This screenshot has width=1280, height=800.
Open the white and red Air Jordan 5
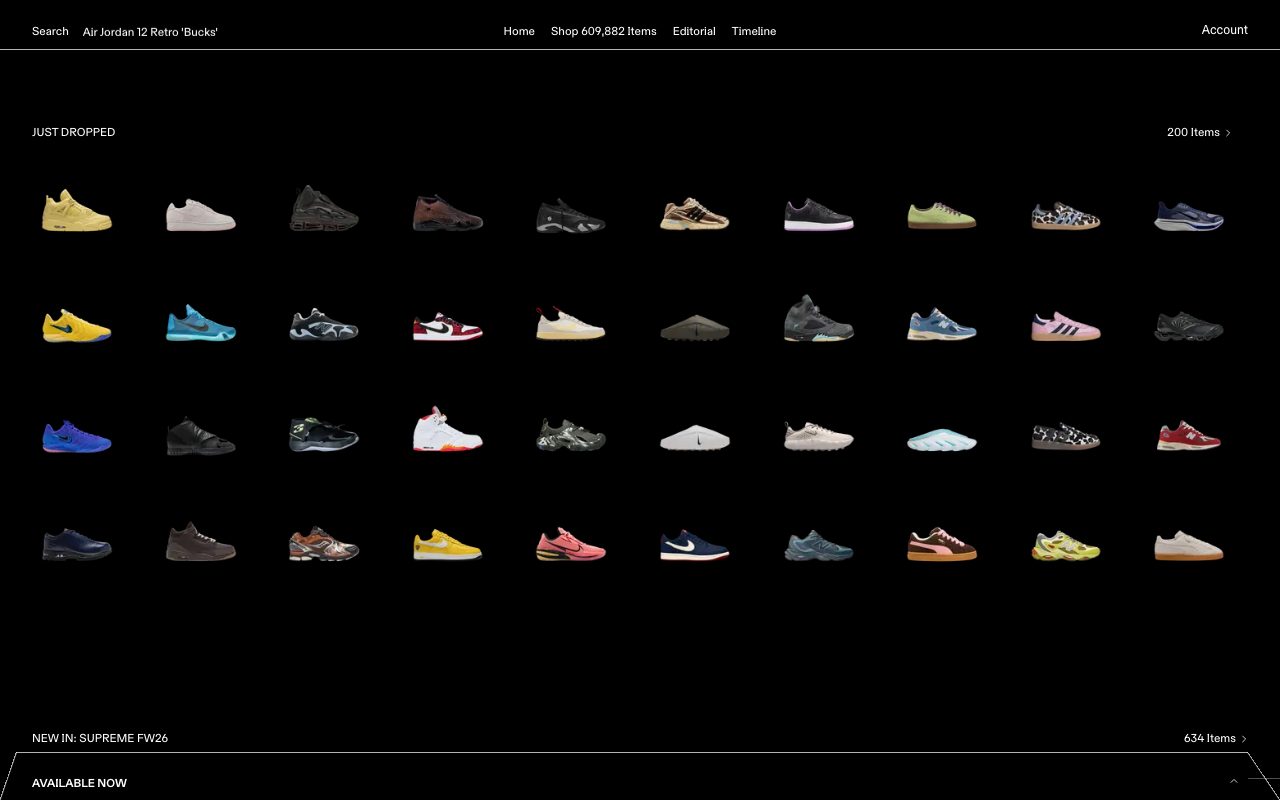tap(448, 429)
